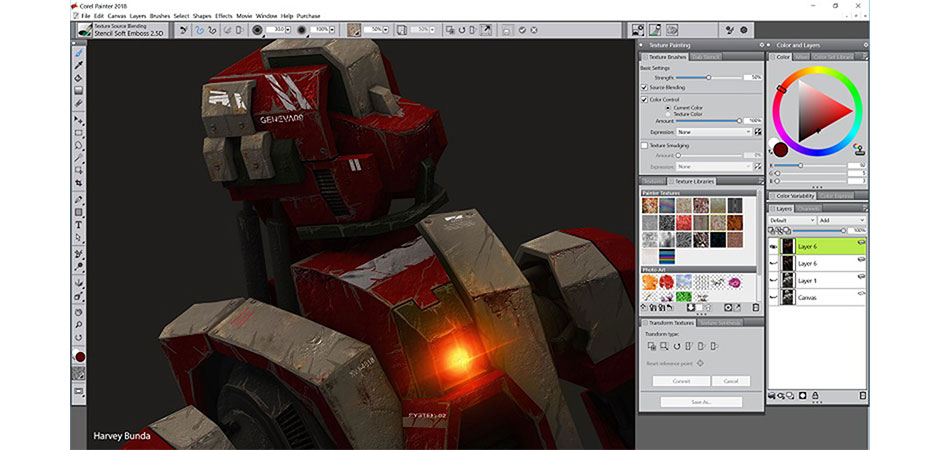Select the Pen shape tool
Viewport: 940px width, 450px height.
(79, 200)
